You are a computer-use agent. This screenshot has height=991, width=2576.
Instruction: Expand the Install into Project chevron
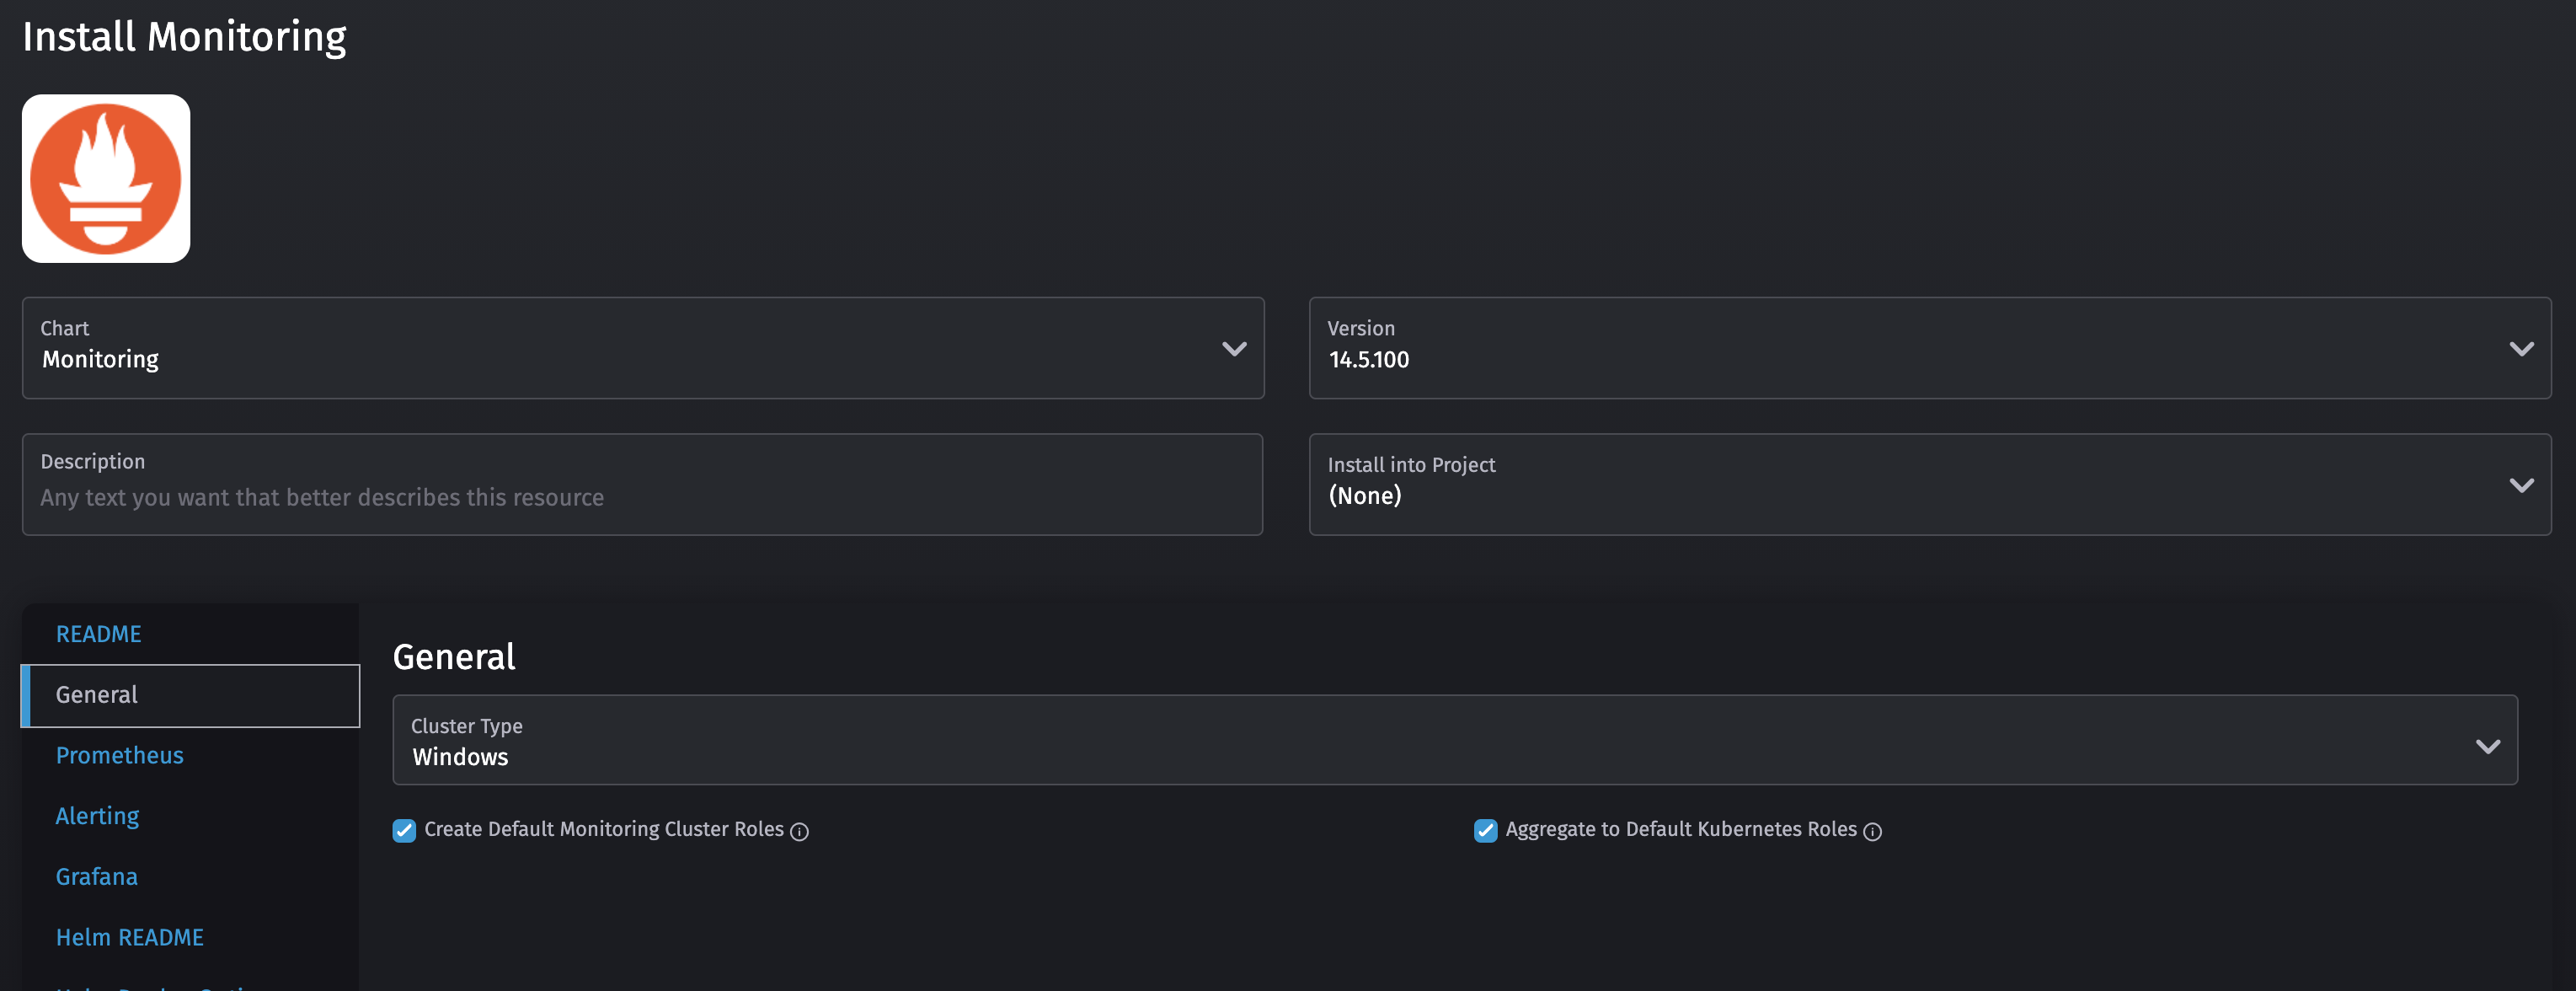(2522, 485)
